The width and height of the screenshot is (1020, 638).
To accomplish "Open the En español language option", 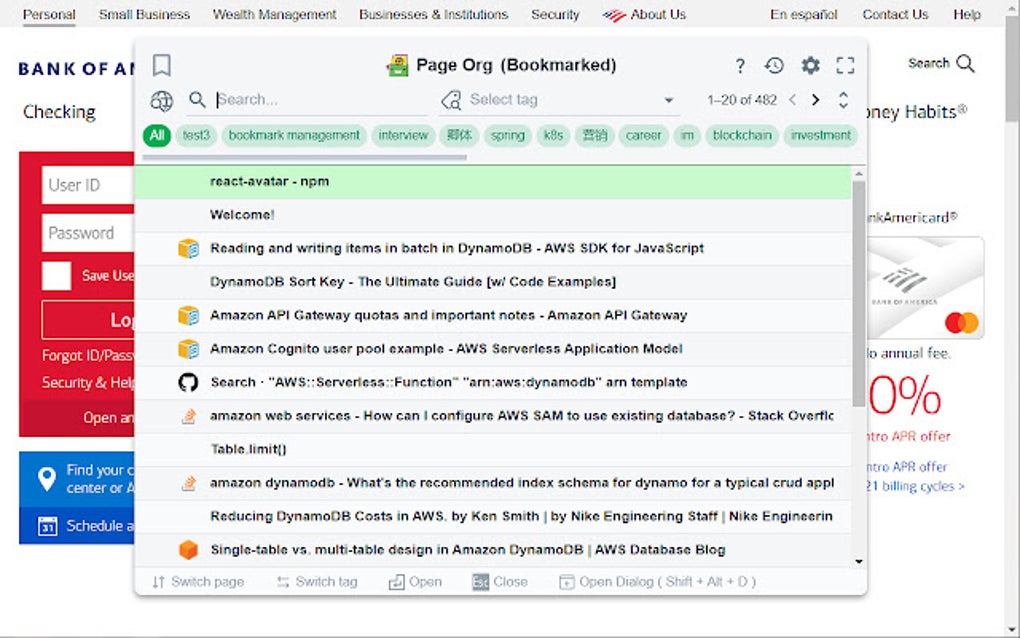I will coord(803,14).
